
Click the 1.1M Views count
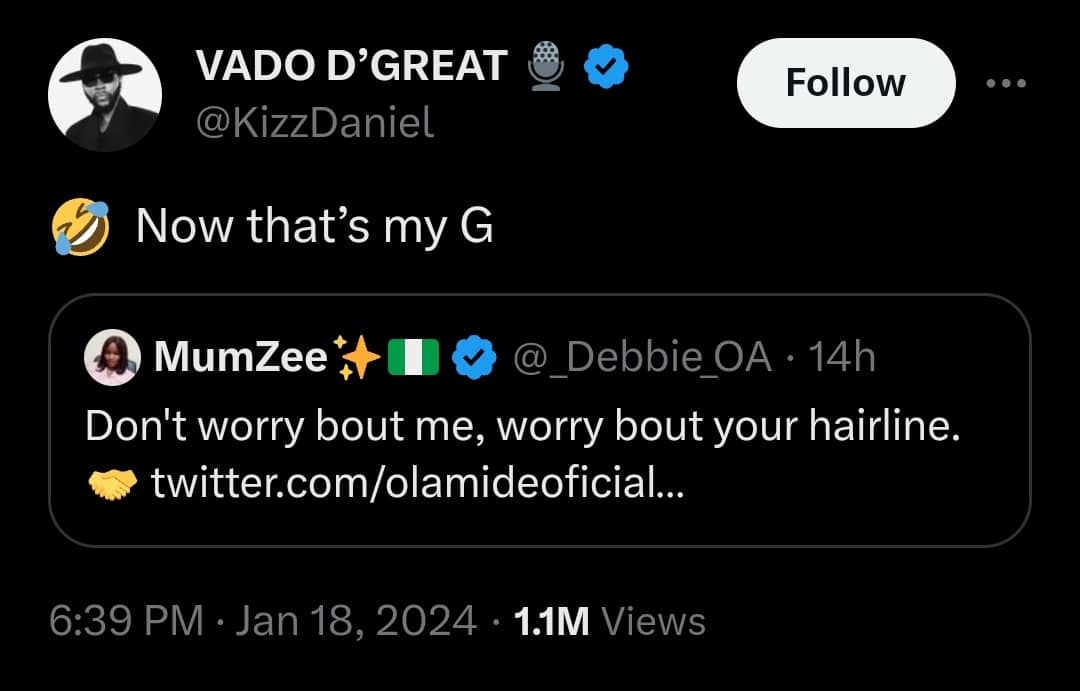(x=608, y=622)
